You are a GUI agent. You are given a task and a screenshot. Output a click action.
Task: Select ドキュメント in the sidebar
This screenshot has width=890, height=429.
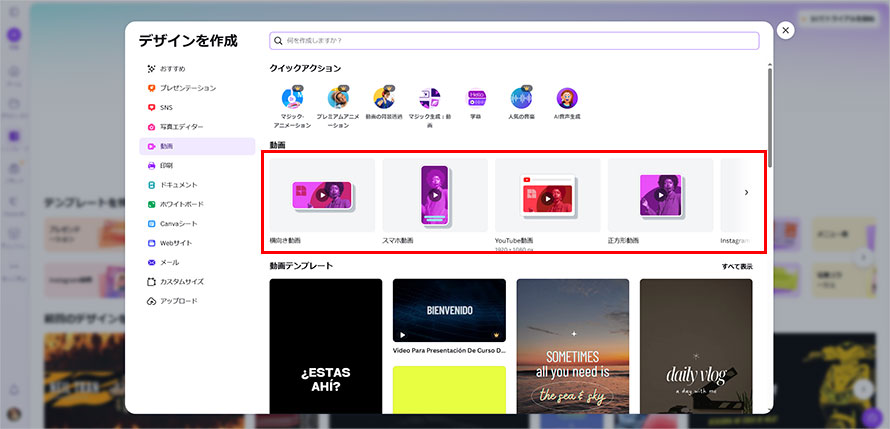[197, 185]
